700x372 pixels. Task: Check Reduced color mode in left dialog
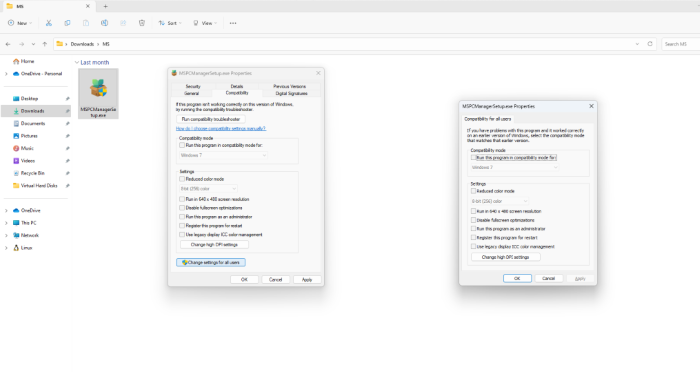[182, 179]
